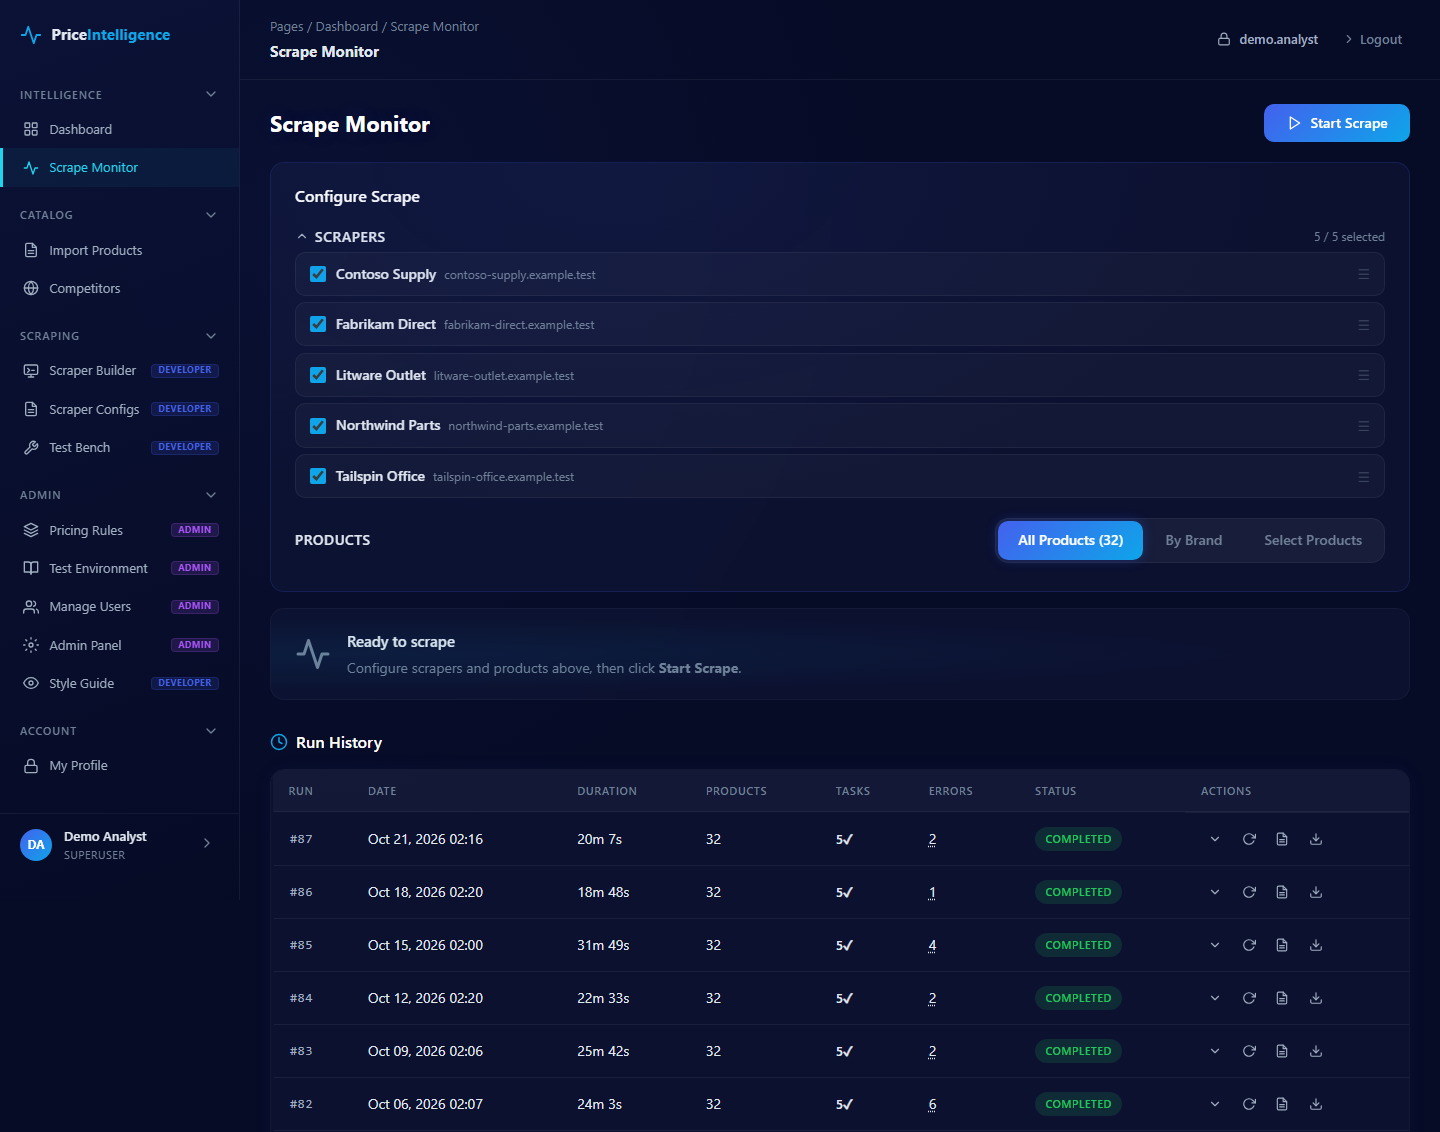The height and width of the screenshot is (1132, 1440).
Task: Click the globe icon beside Competitors
Action: [31, 288]
